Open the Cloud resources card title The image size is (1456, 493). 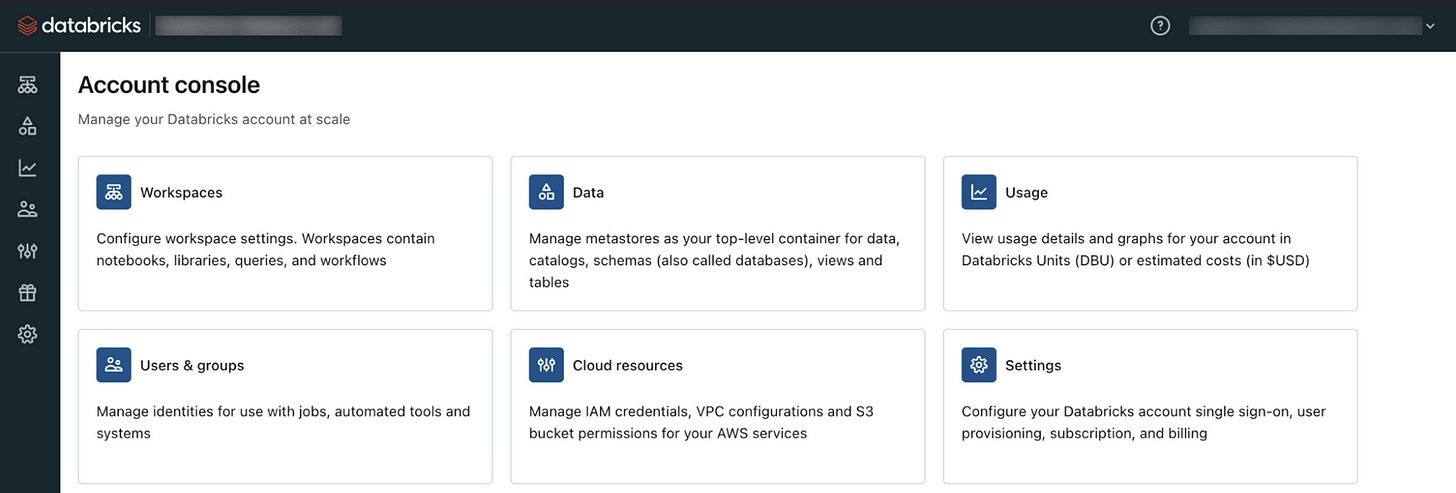[628, 365]
